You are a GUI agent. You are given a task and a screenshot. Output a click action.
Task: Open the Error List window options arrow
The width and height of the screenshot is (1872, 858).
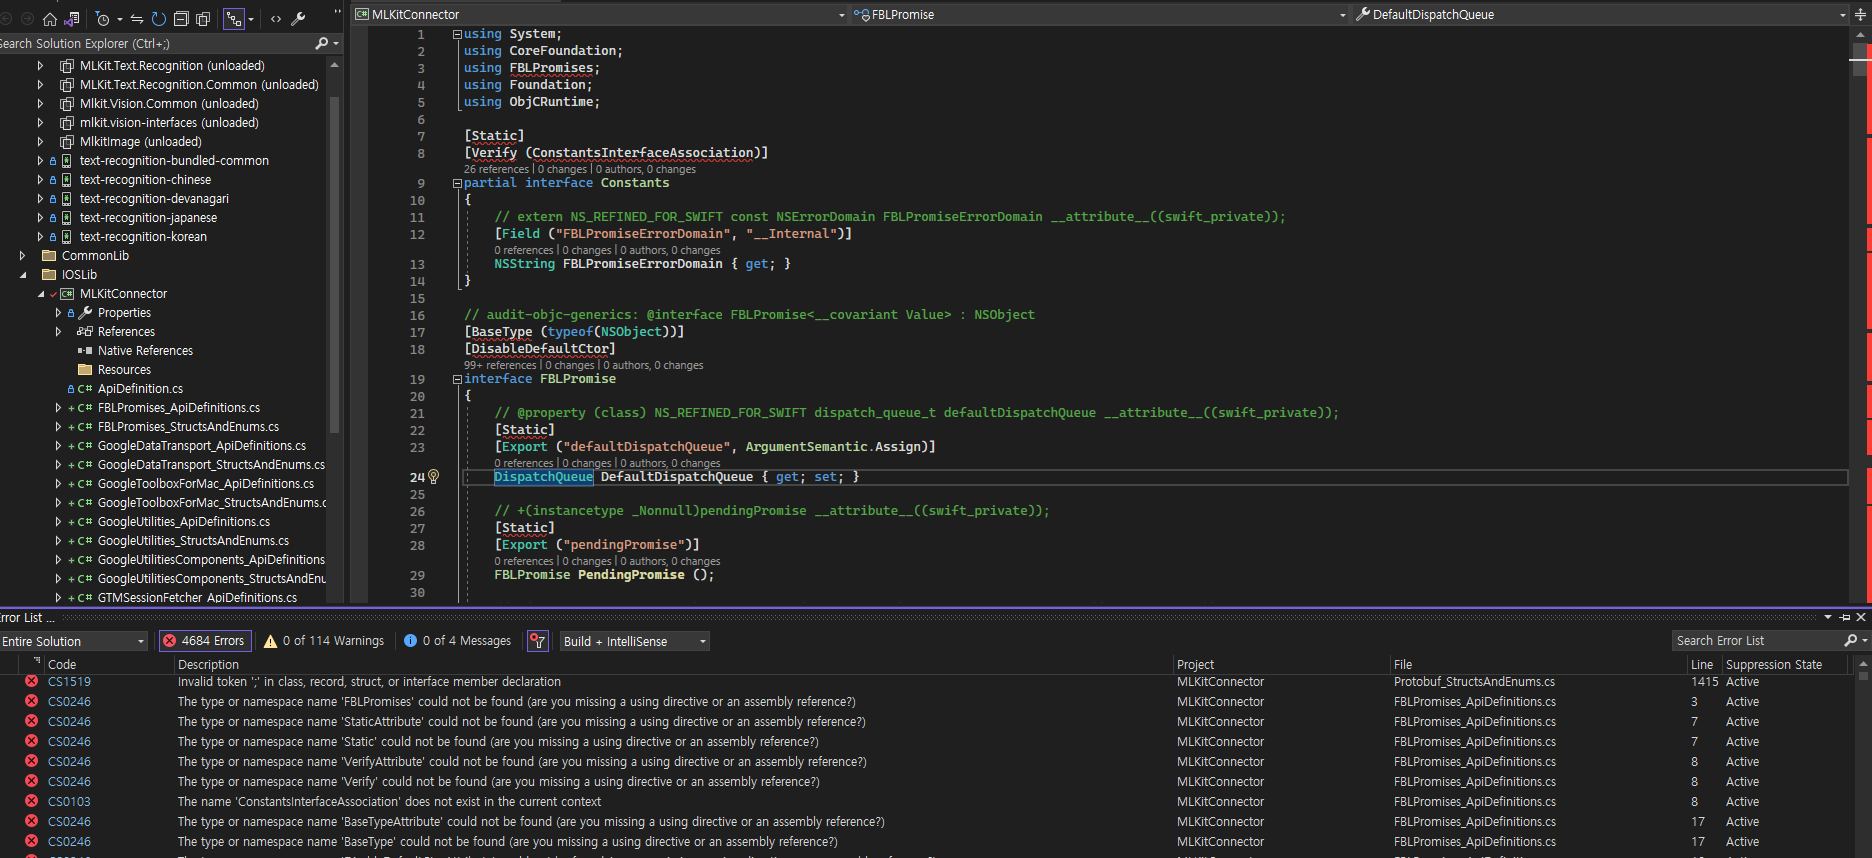1828,618
